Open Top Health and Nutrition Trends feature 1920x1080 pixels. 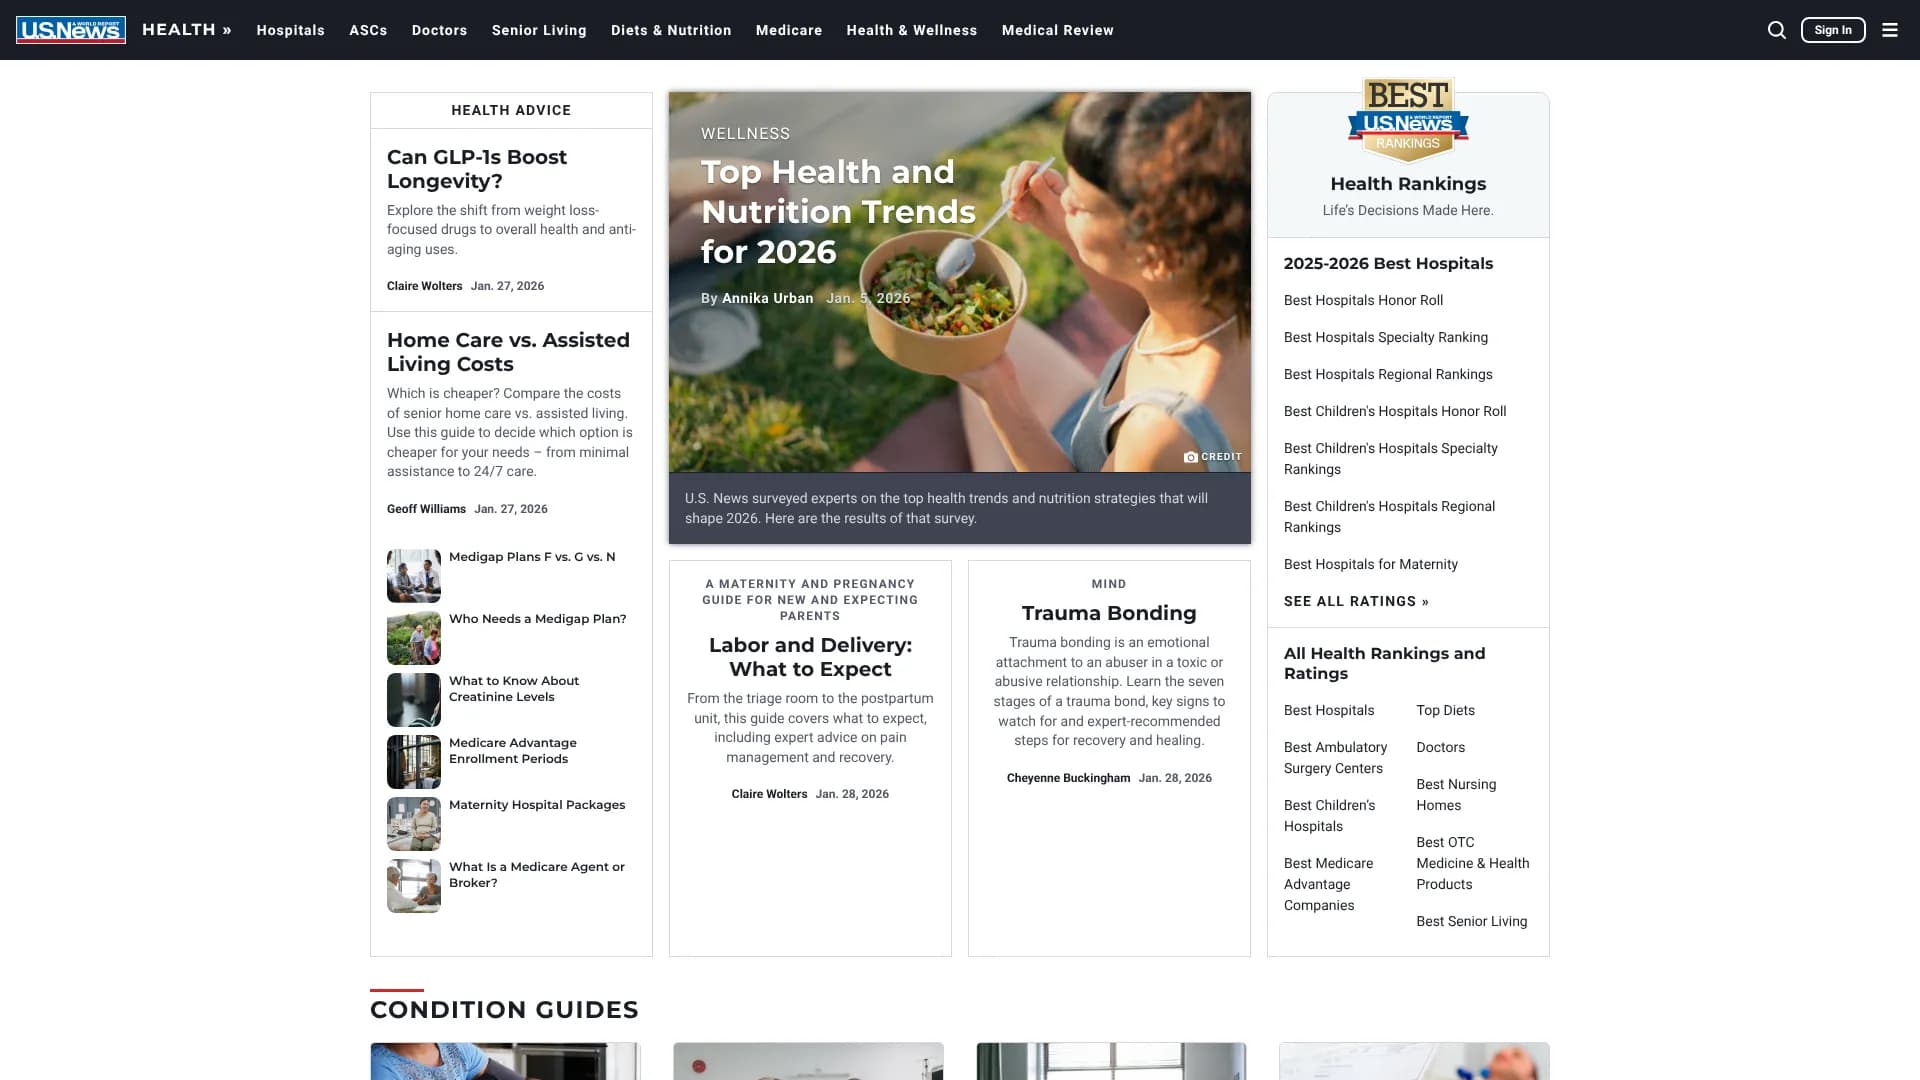coord(838,212)
